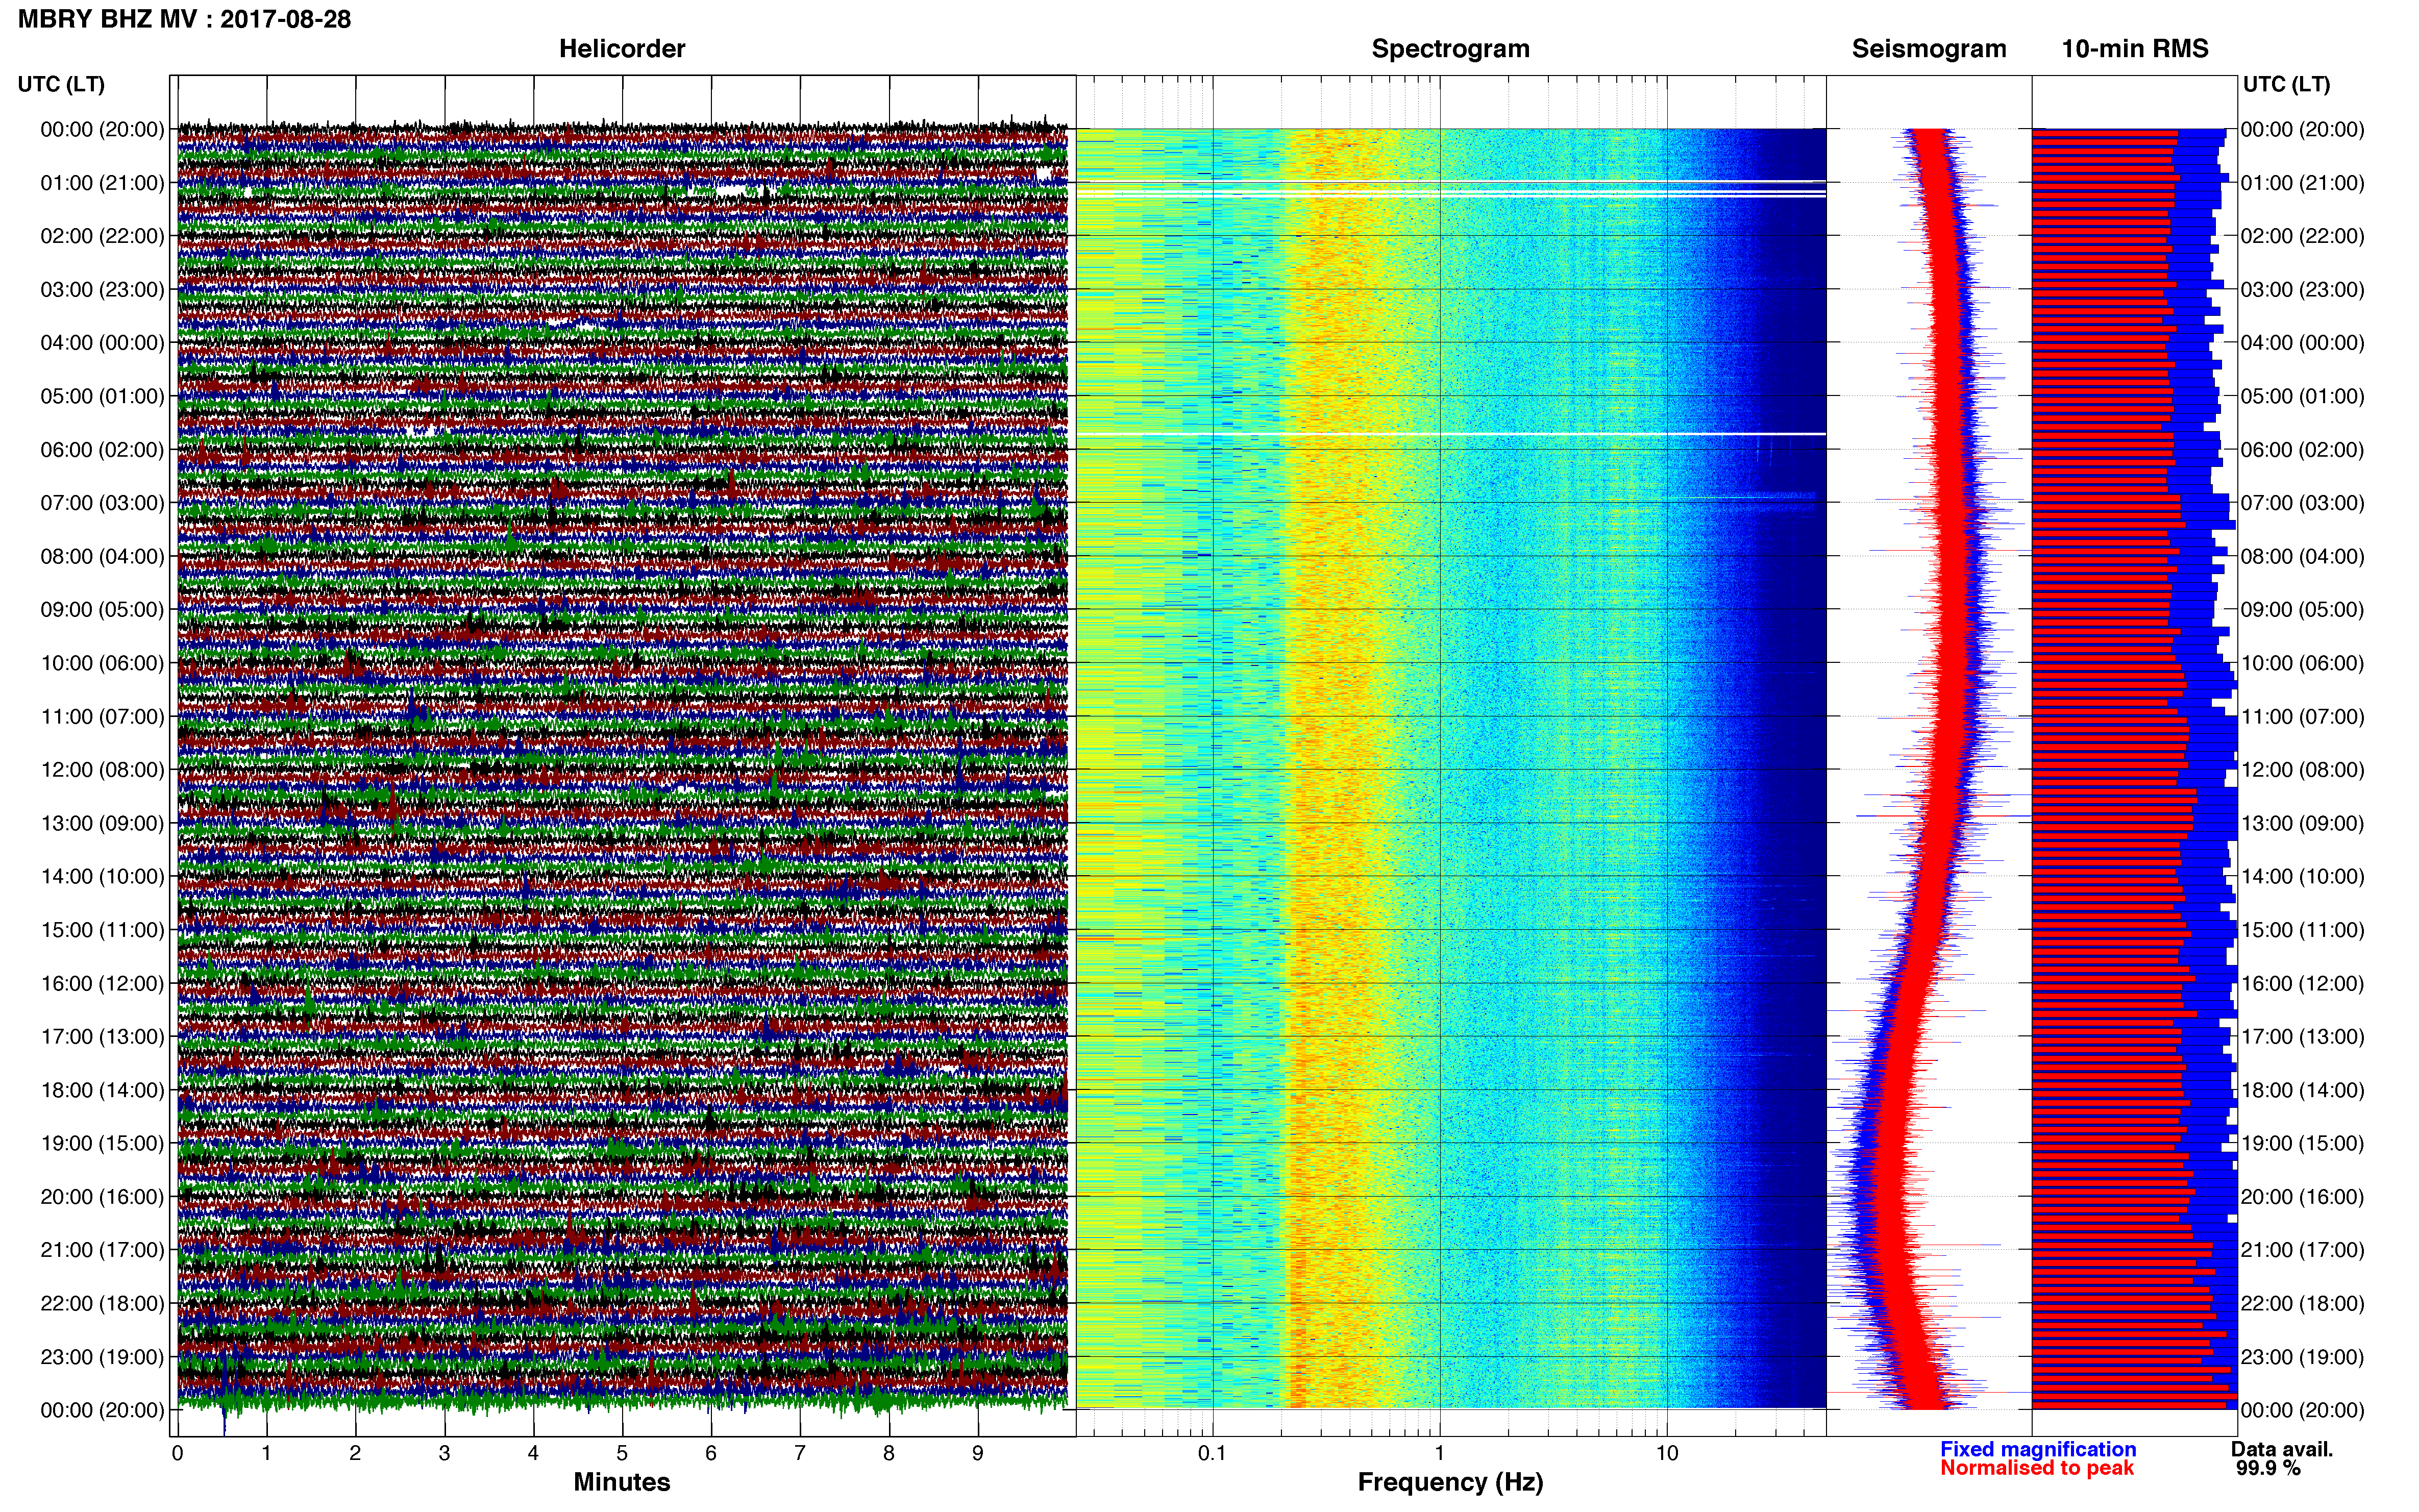
Task: Click left time label 14:00 (10:00)
Action: 102,877
